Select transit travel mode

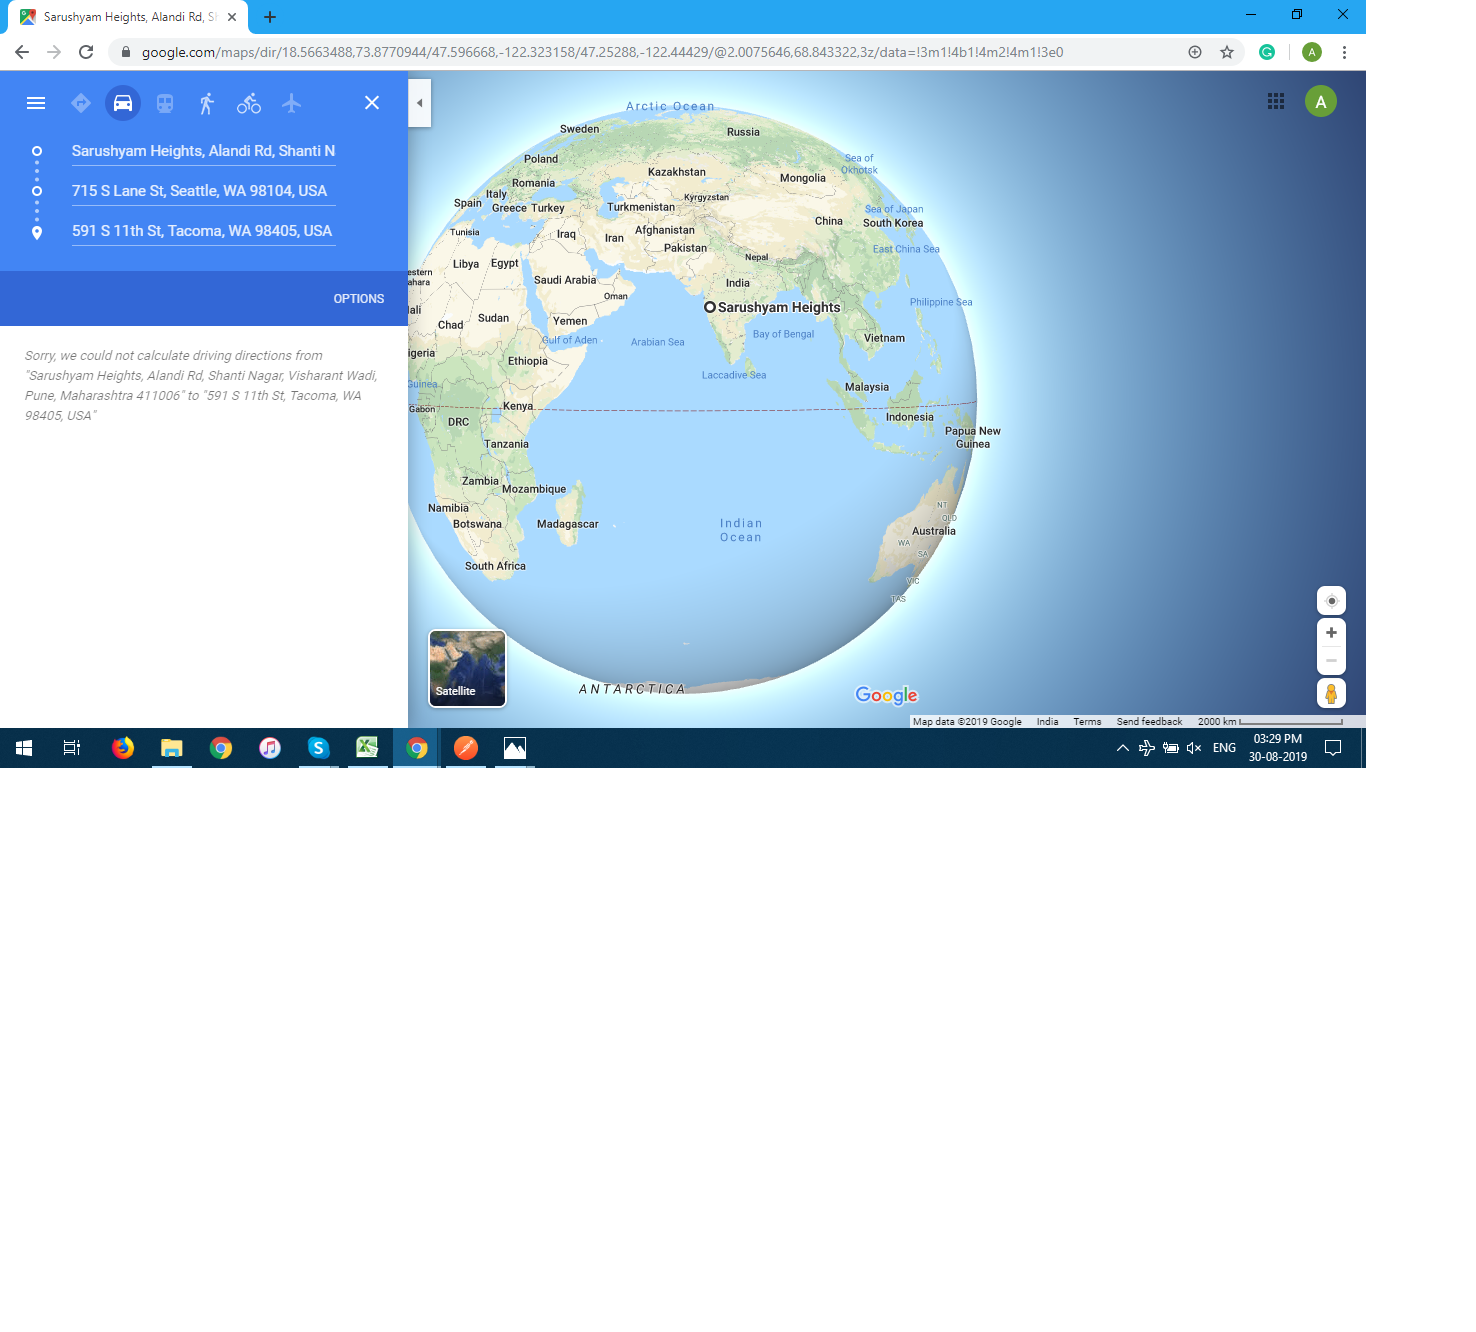[x=165, y=103]
